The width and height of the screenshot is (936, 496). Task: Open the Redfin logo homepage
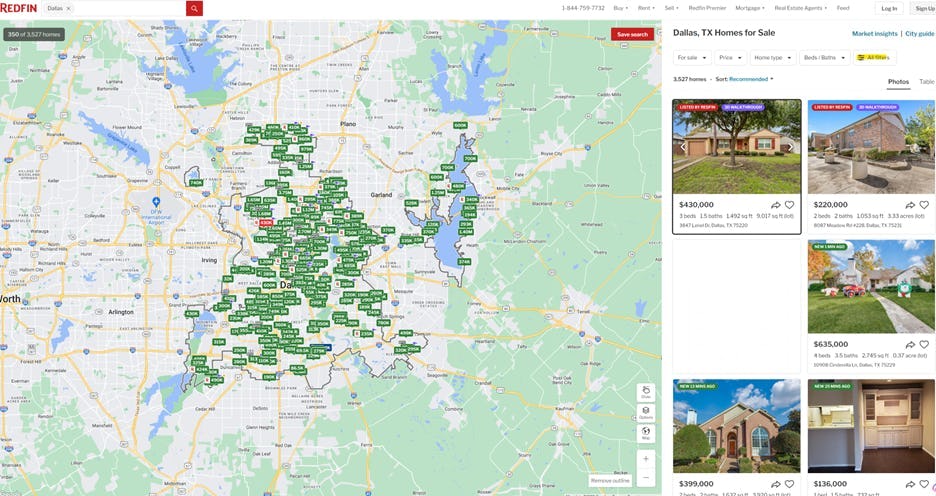pyautogui.click(x=19, y=8)
